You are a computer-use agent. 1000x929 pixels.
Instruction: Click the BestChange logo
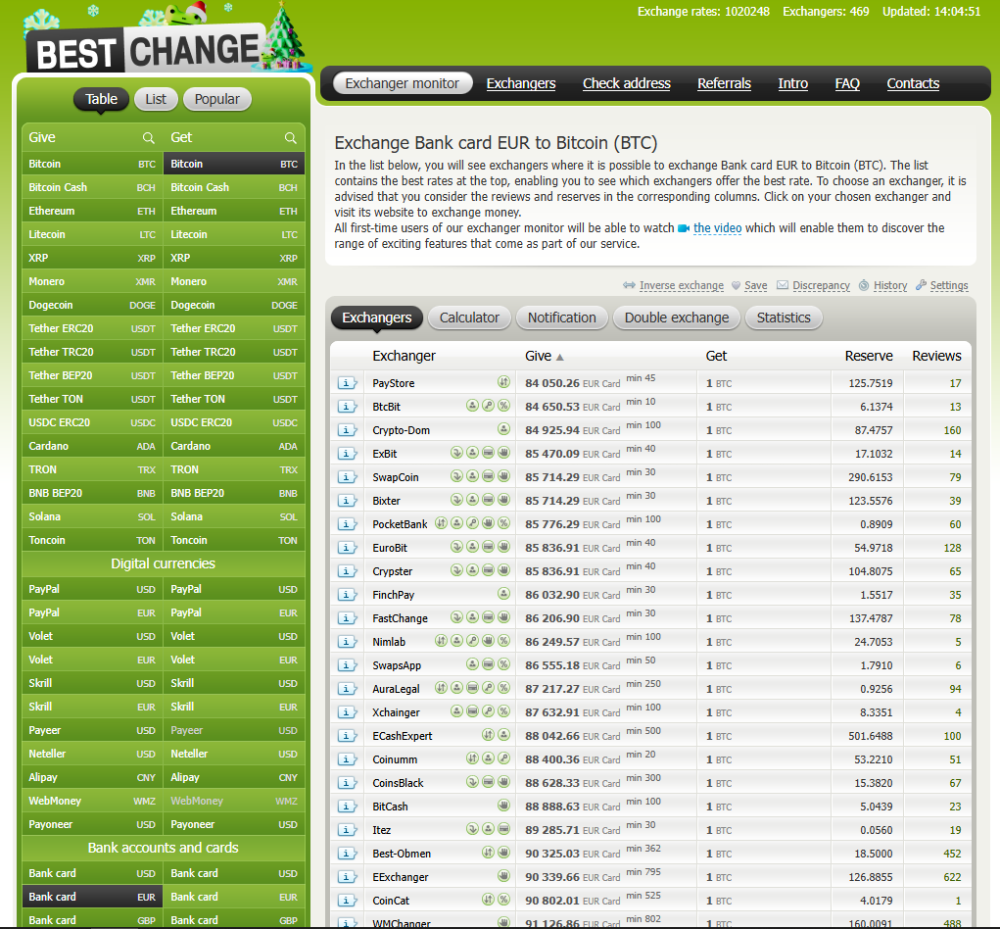(x=145, y=50)
